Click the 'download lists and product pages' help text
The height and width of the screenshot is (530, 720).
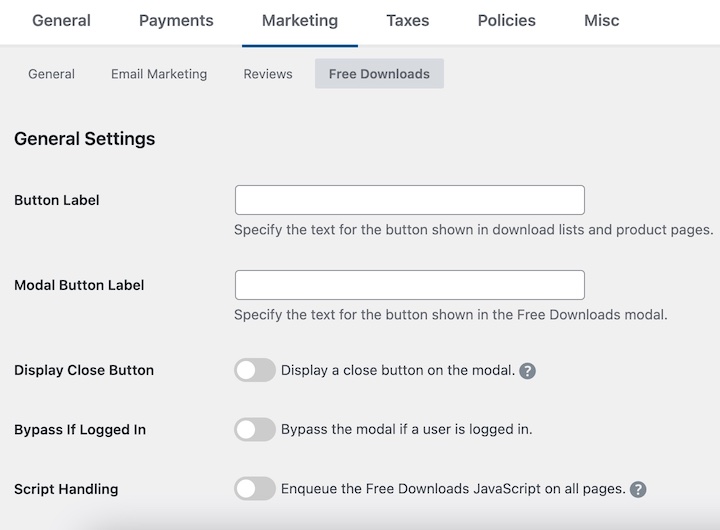click(474, 230)
